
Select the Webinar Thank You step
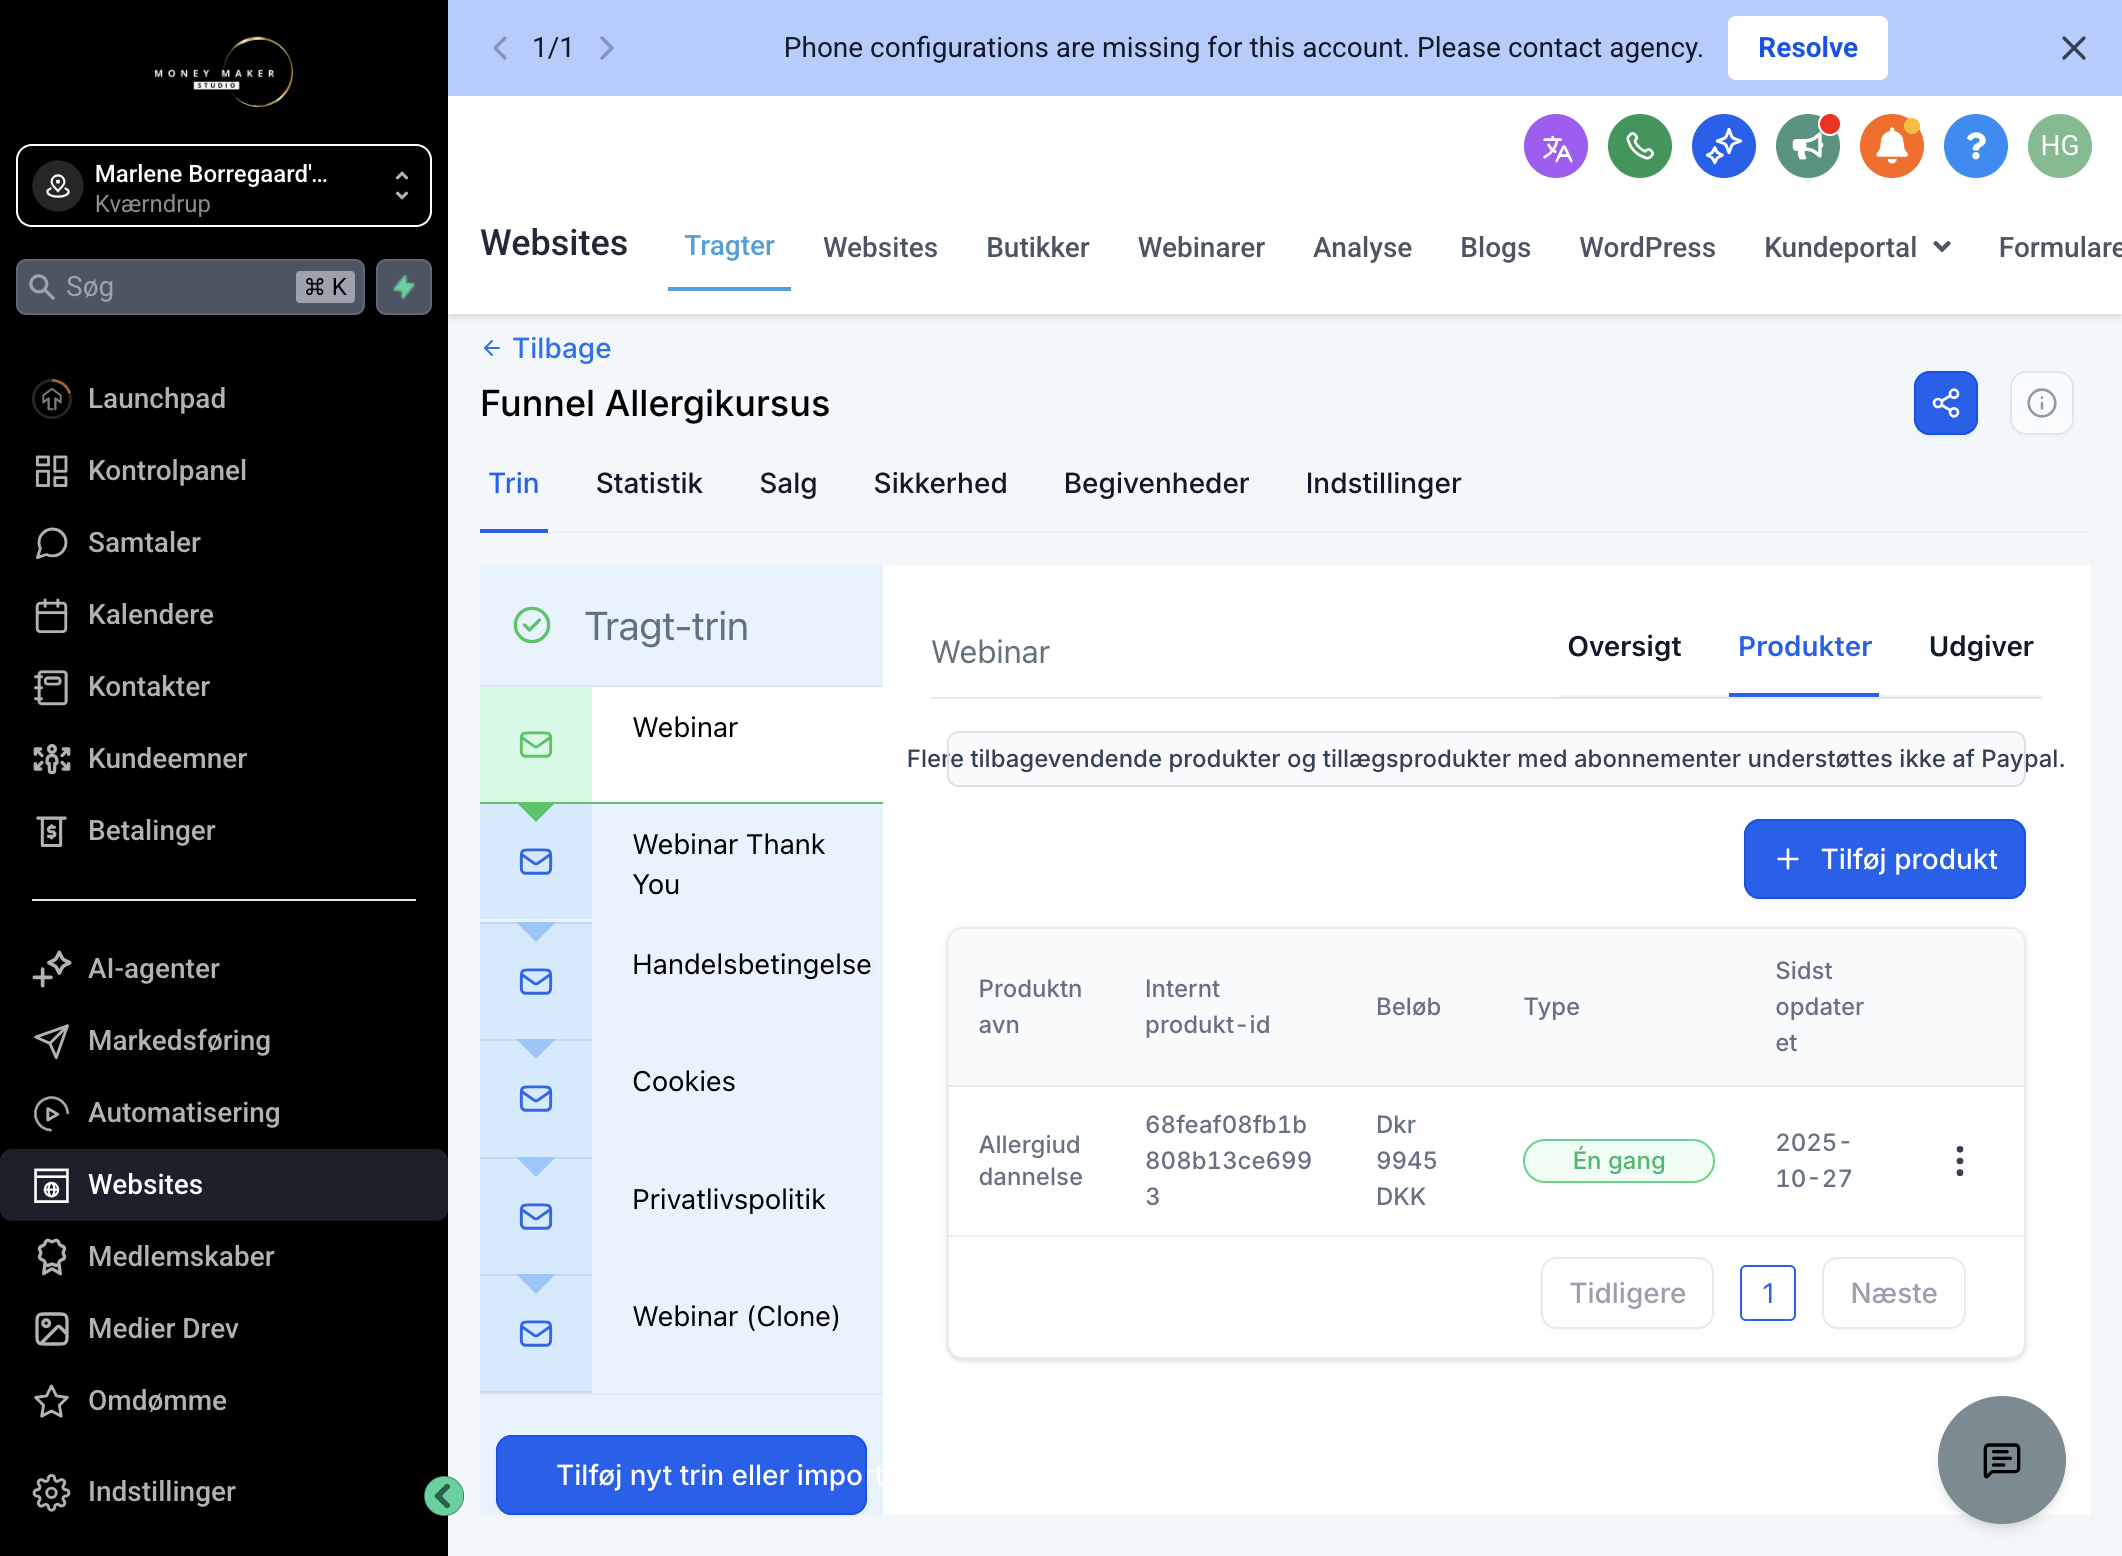click(682, 863)
